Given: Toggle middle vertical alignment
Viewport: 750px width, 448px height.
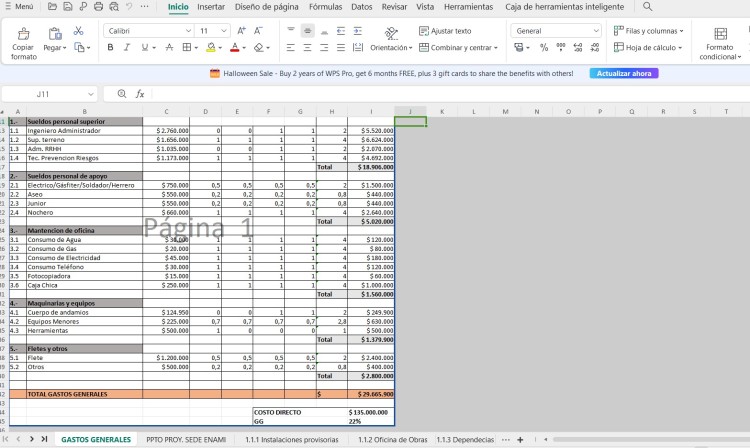Looking at the screenshot, I should [308, 31].
